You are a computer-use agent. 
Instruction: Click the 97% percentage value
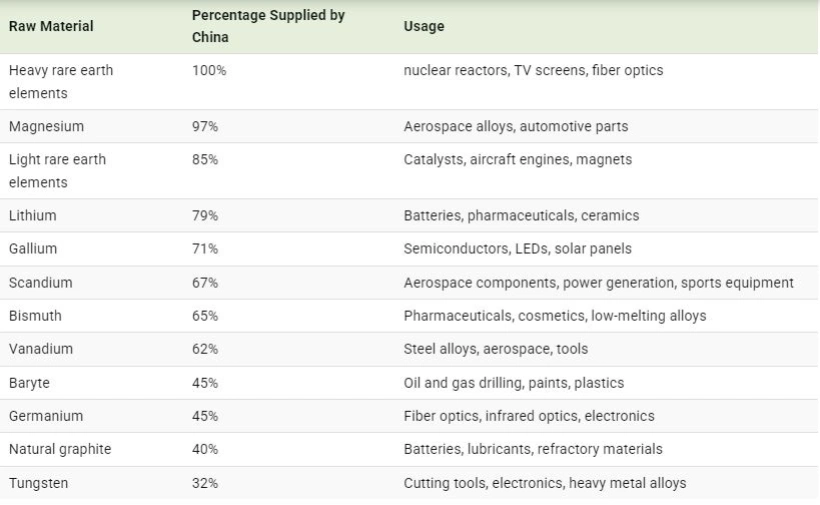pyautogui.click(x=205, y=126)
